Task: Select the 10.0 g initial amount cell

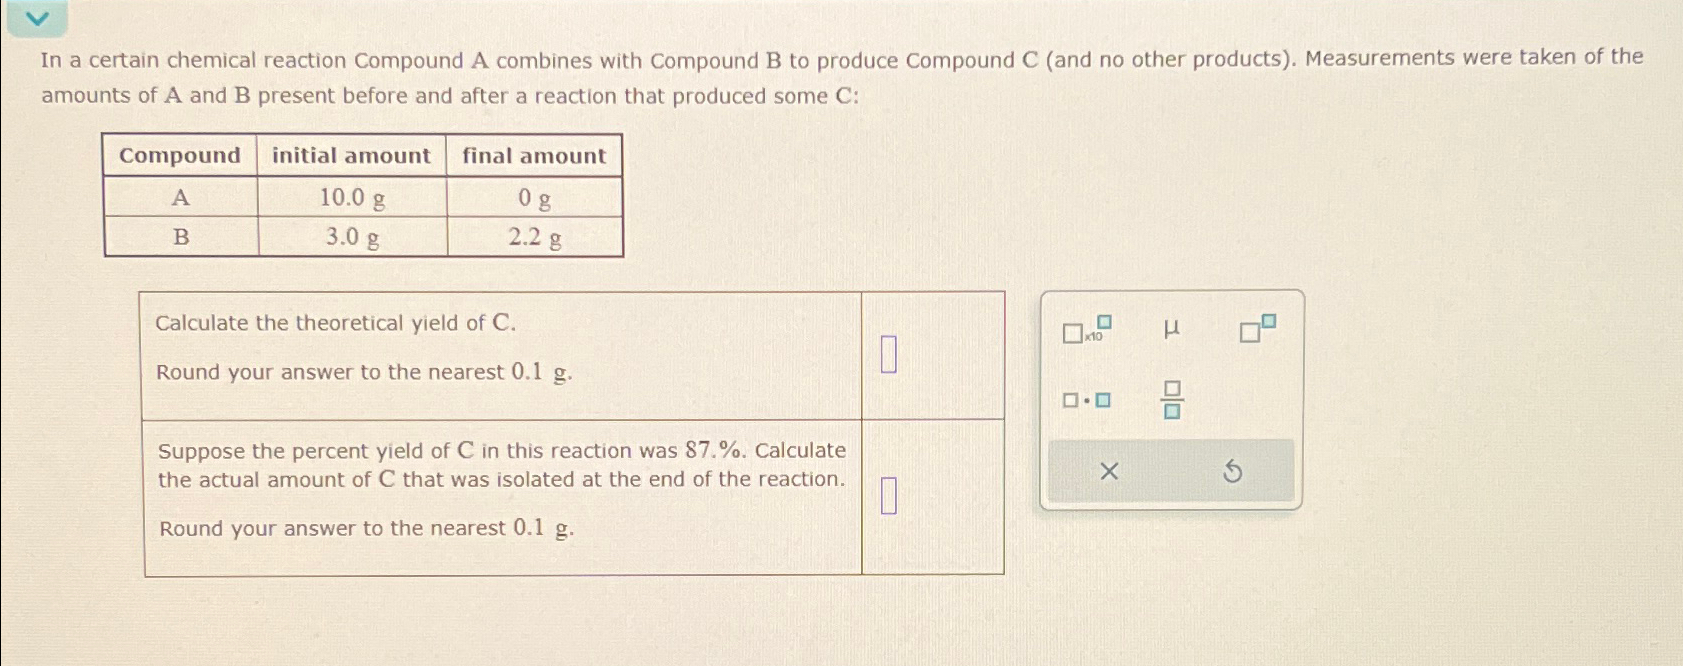Action: [352, 198]
